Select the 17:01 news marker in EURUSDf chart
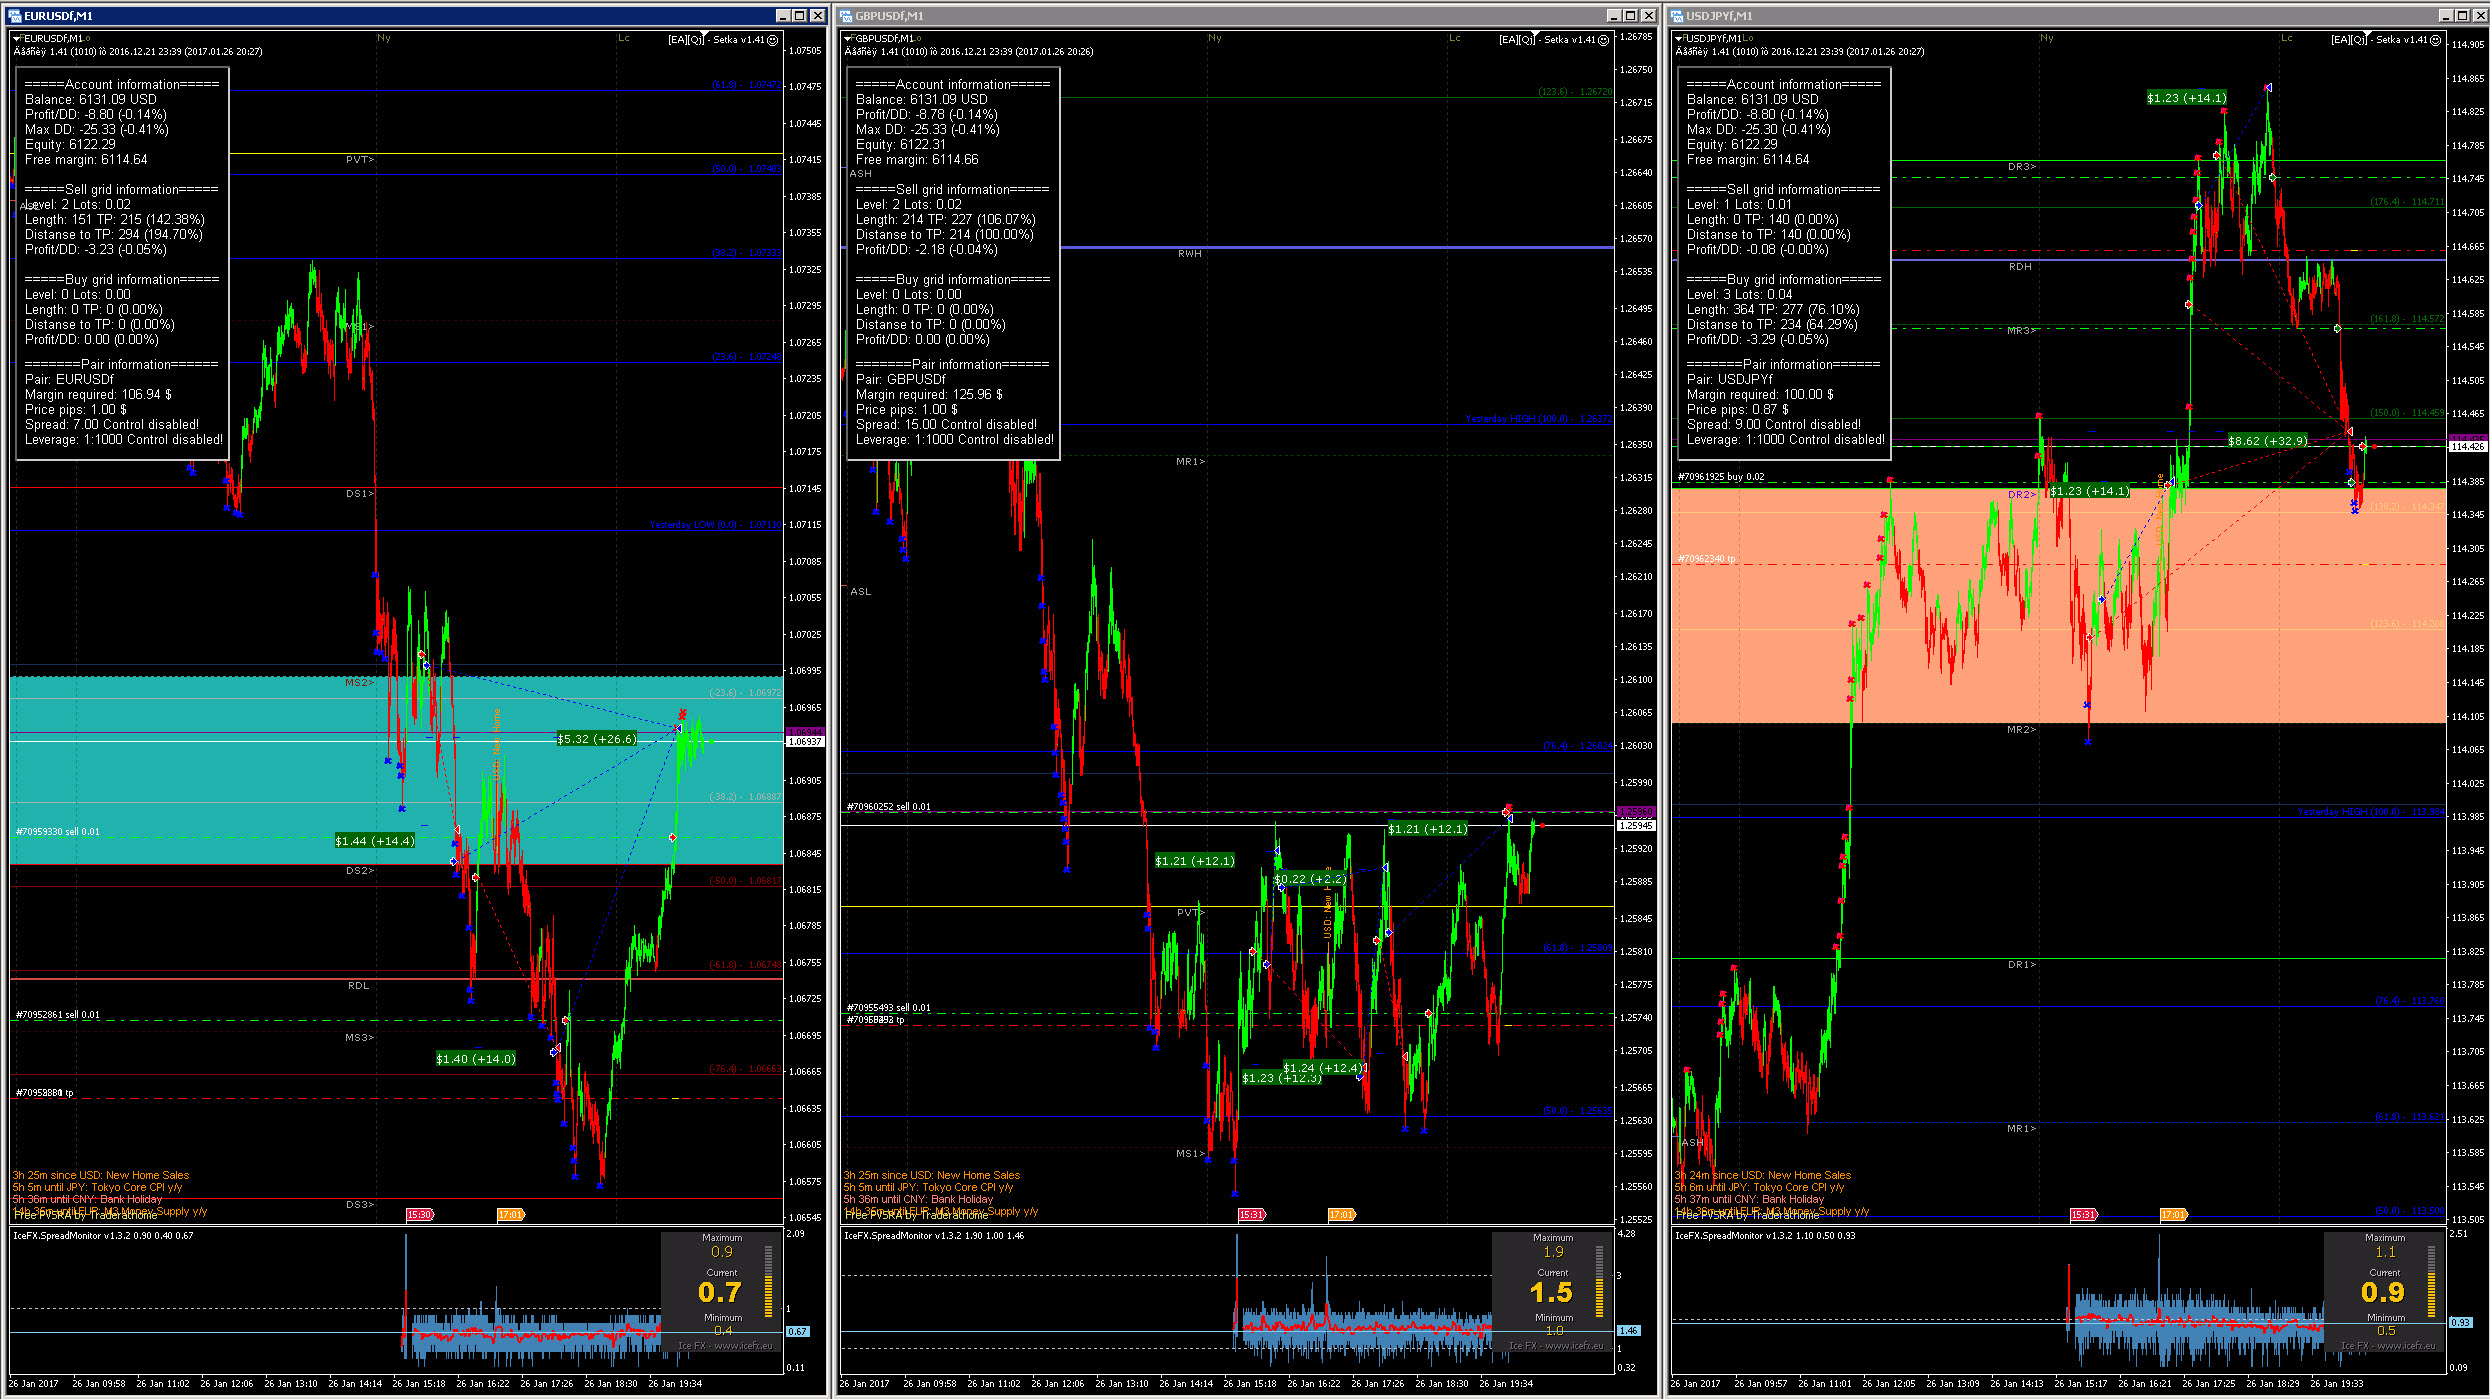Screen dimensions: 2490x1399 click(511, 1214)
